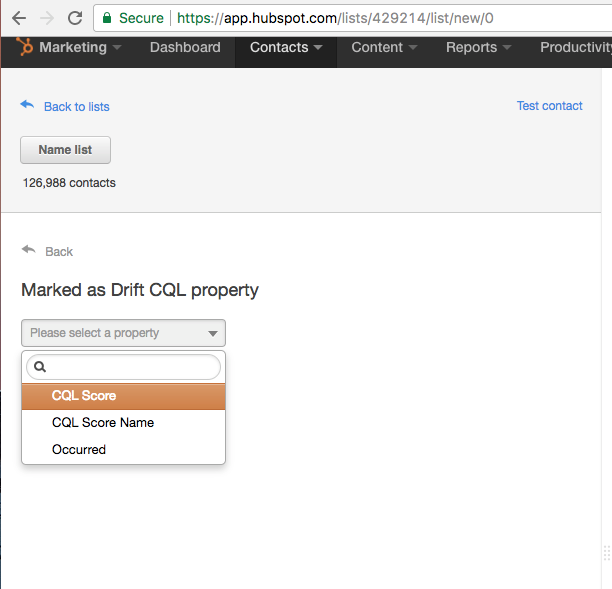Pick the Occurred option
The width and height of the screenshot is (612, 589).
click(x=123, y=450)
